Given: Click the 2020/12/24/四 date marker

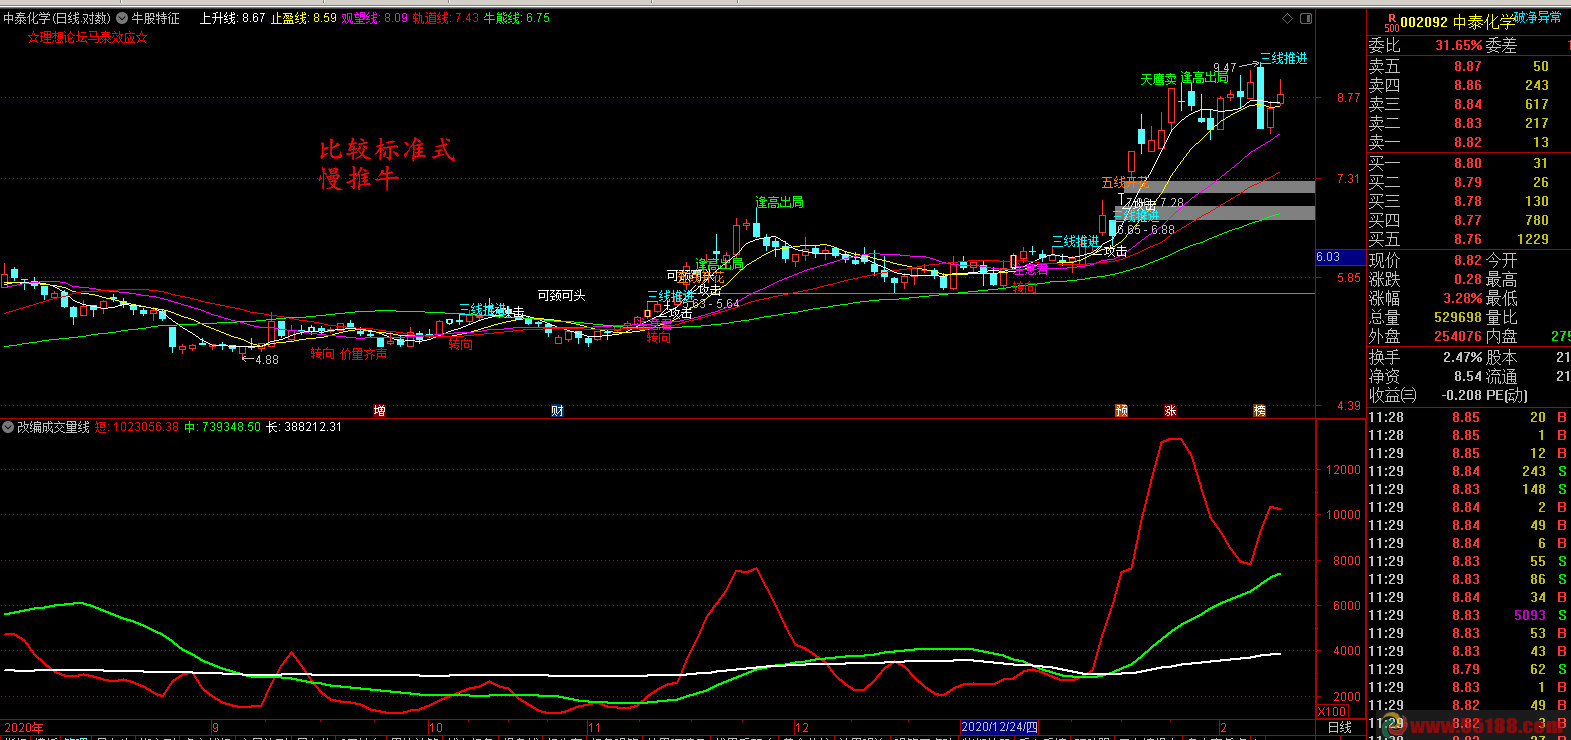Looking at the screenshot, I should coord(999,727).
